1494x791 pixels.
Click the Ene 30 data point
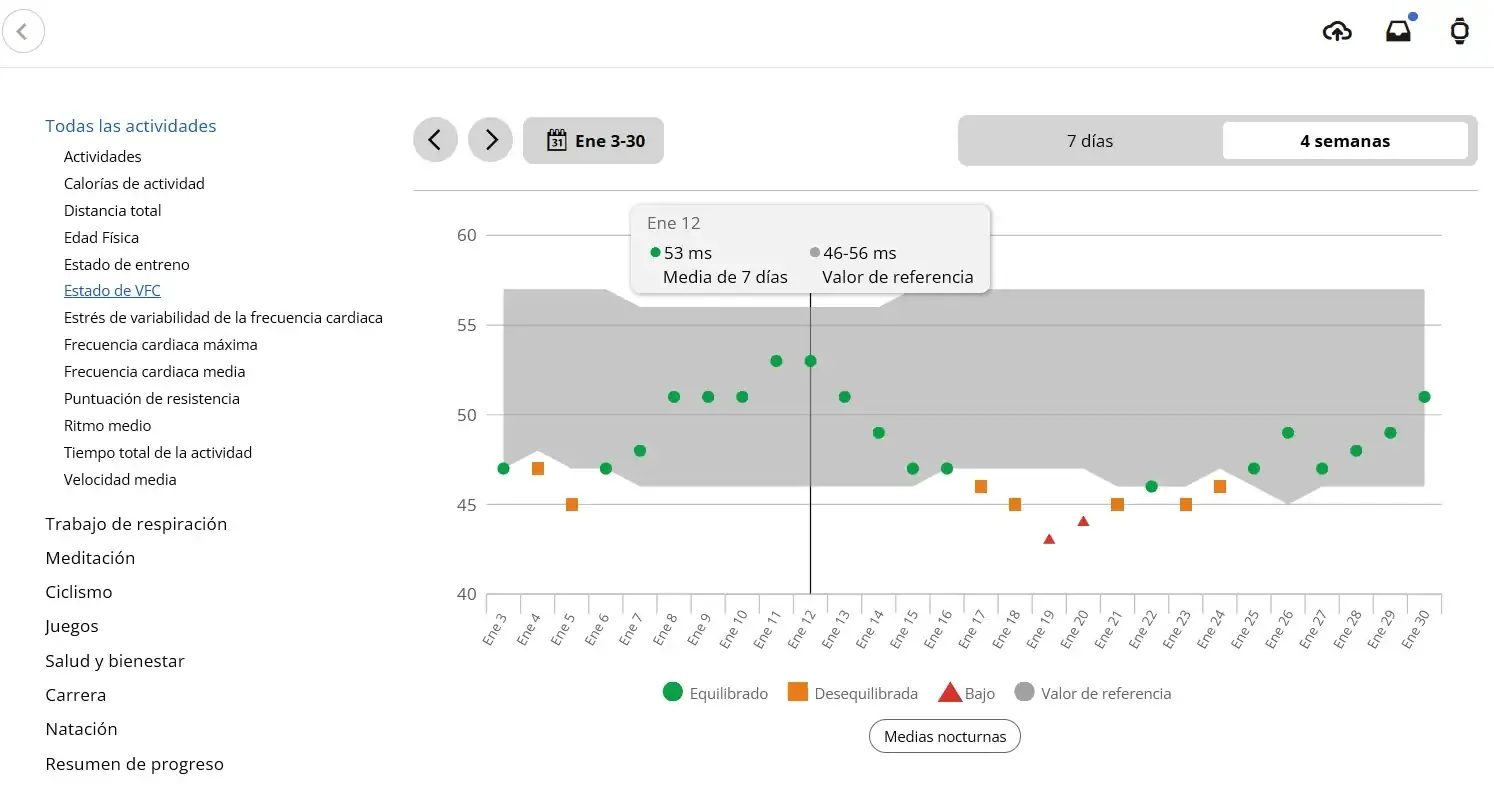click(1424, 397)
